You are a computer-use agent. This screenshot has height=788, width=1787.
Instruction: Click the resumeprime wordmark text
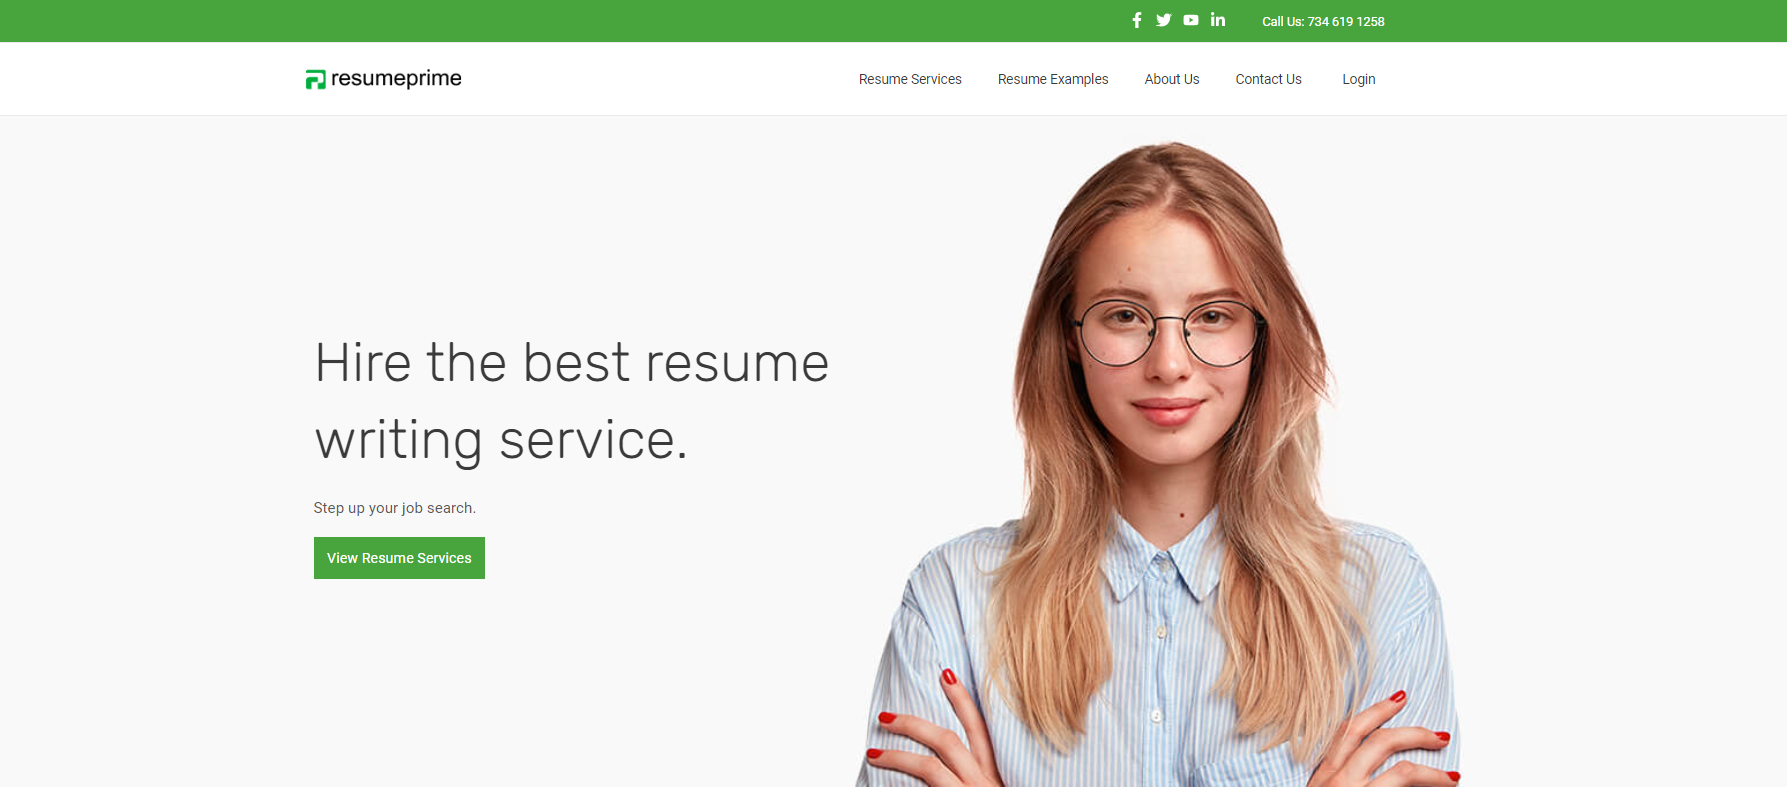click(x=396, y=78)
